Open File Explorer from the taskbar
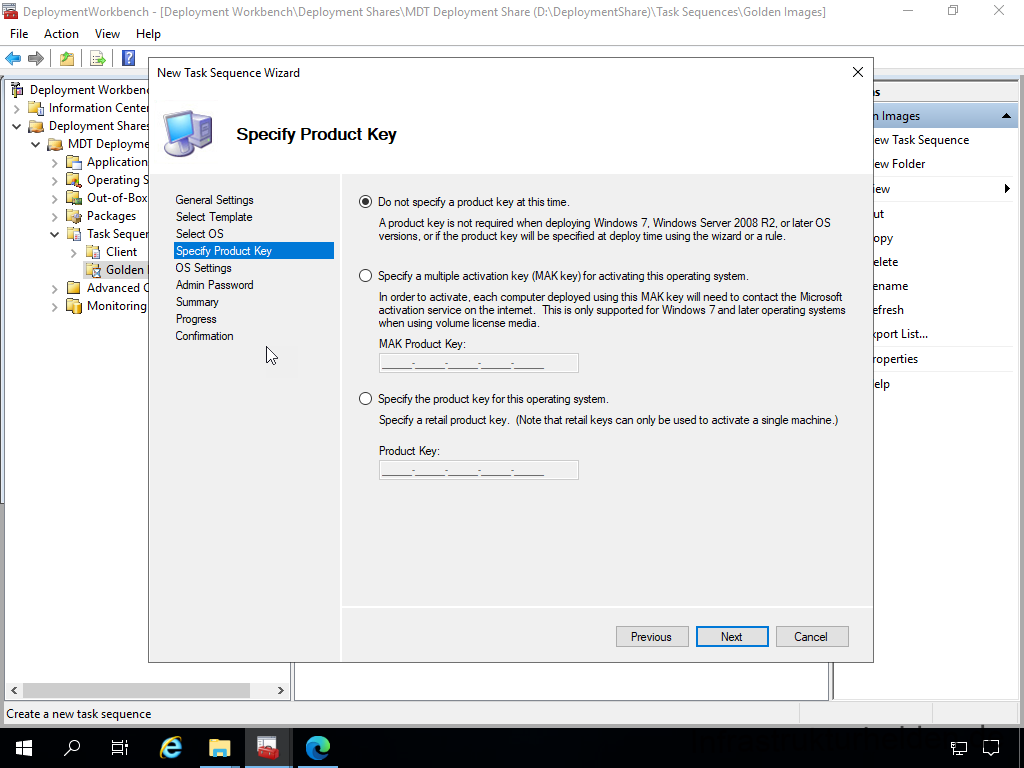Viewport: 1024px width, 768px height. coord(219,747)
